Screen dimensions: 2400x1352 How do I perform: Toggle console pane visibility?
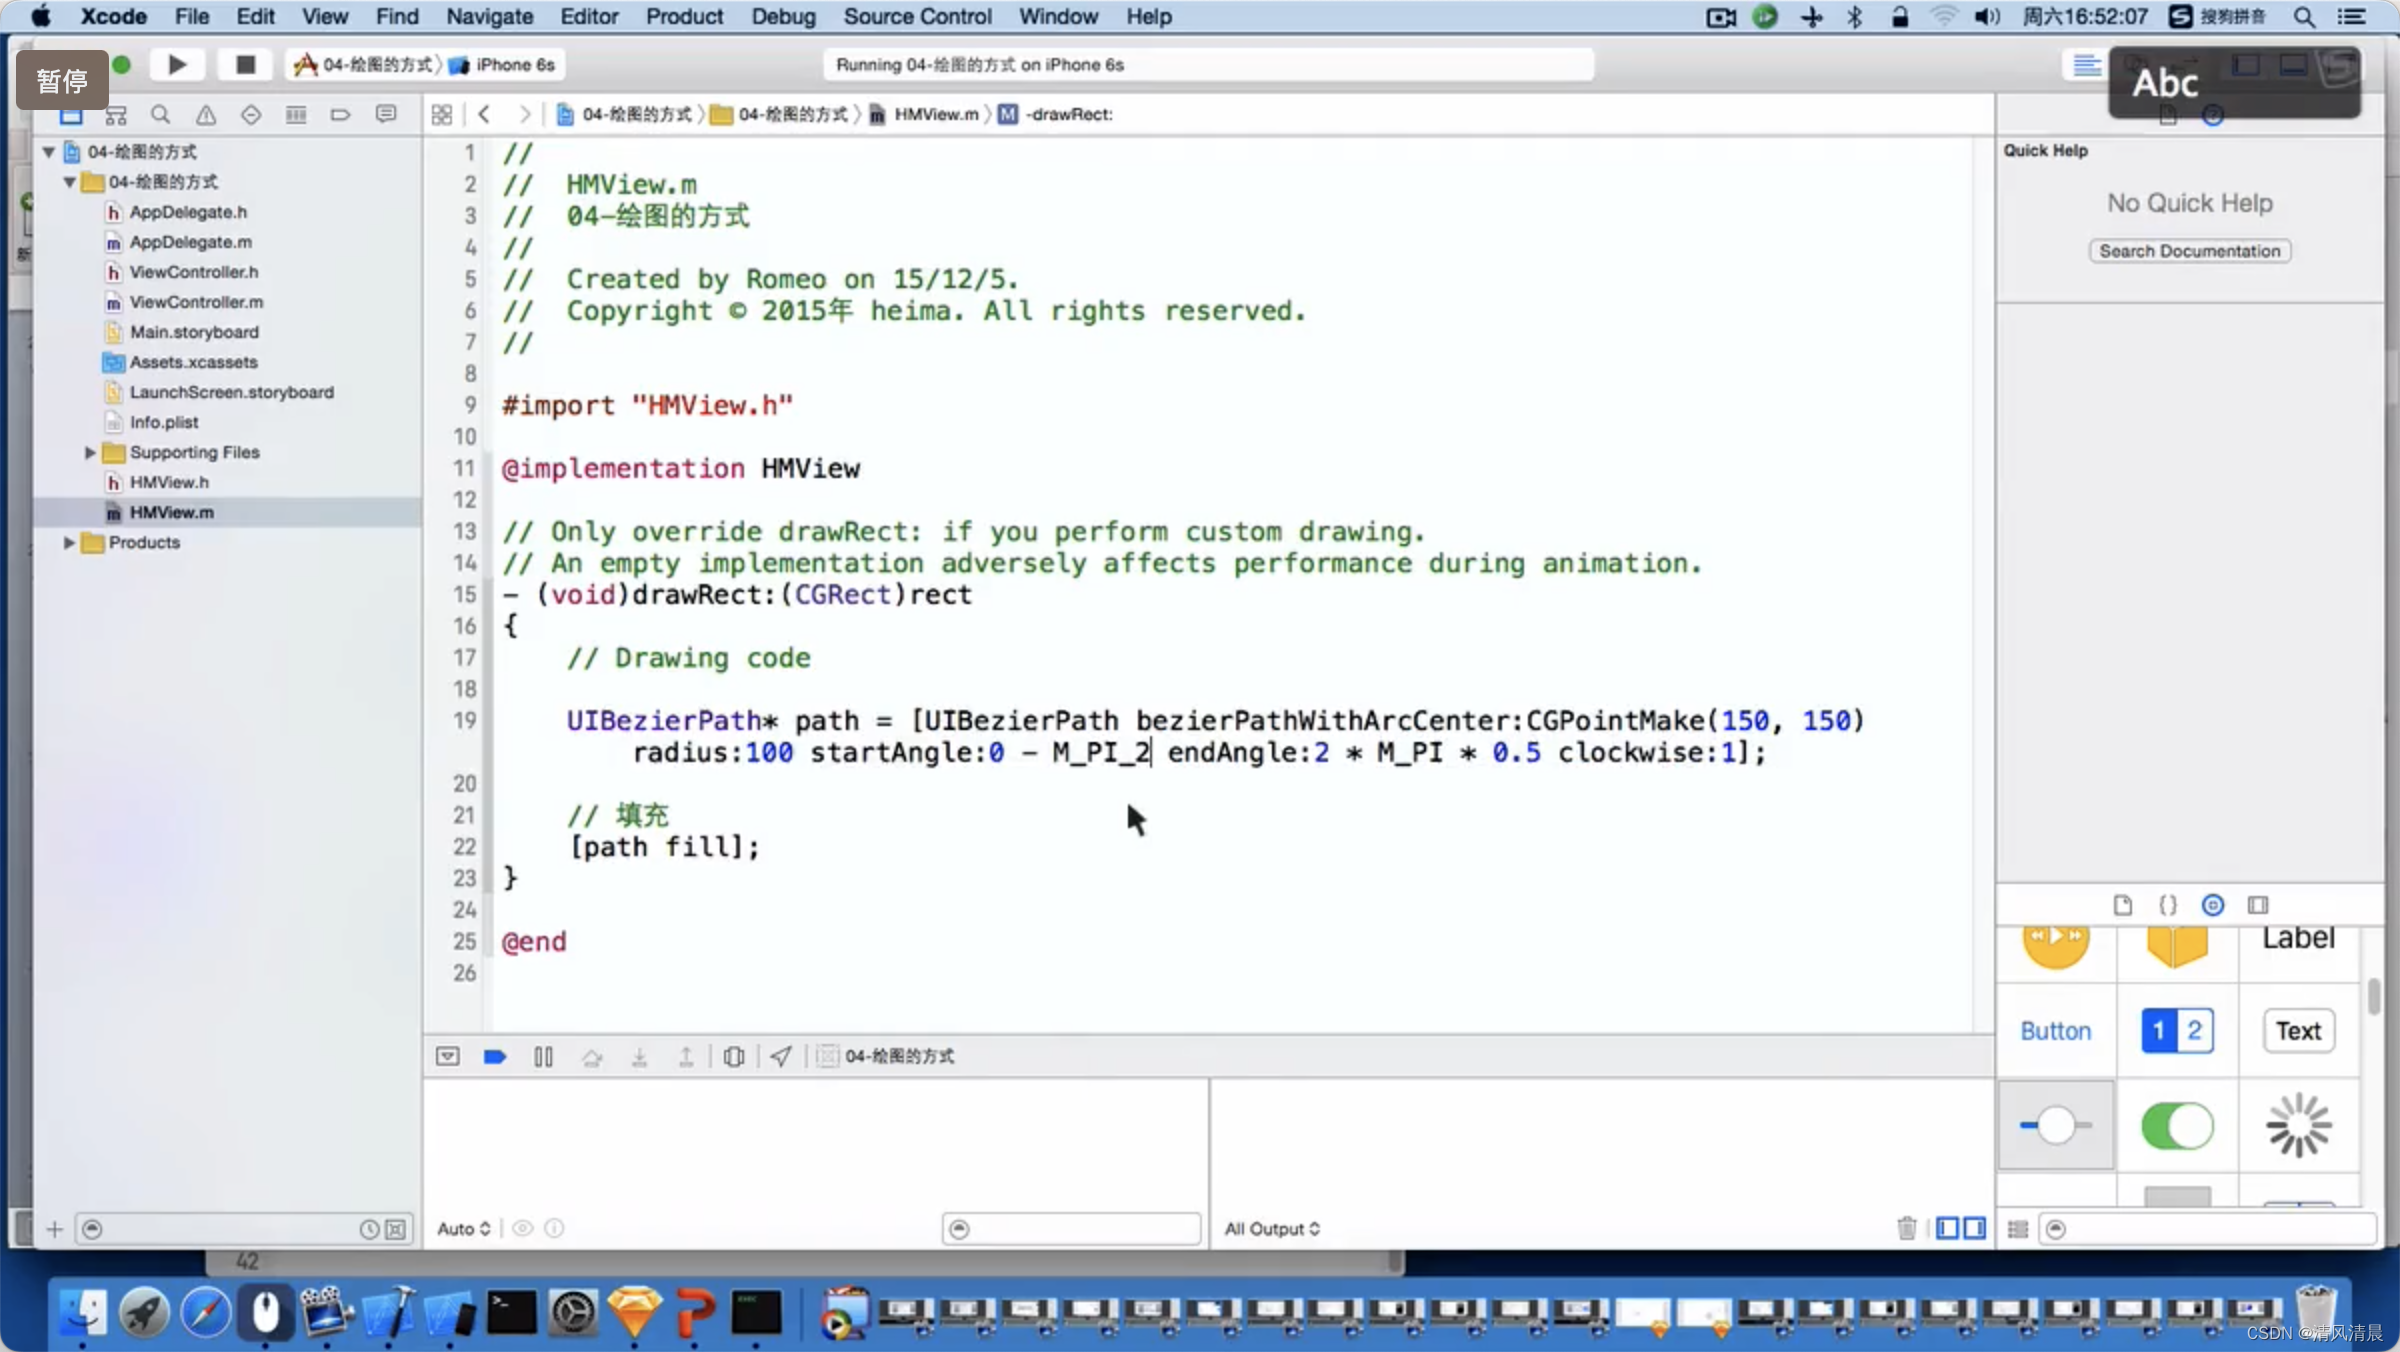pos(1975,1228)
